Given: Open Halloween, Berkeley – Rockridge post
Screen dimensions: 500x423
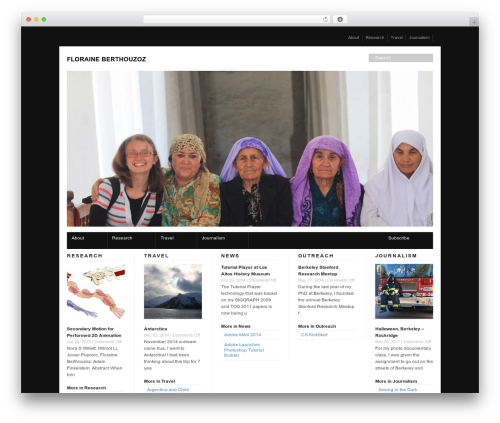Looking at the screenshot, I should coord(399,332).
